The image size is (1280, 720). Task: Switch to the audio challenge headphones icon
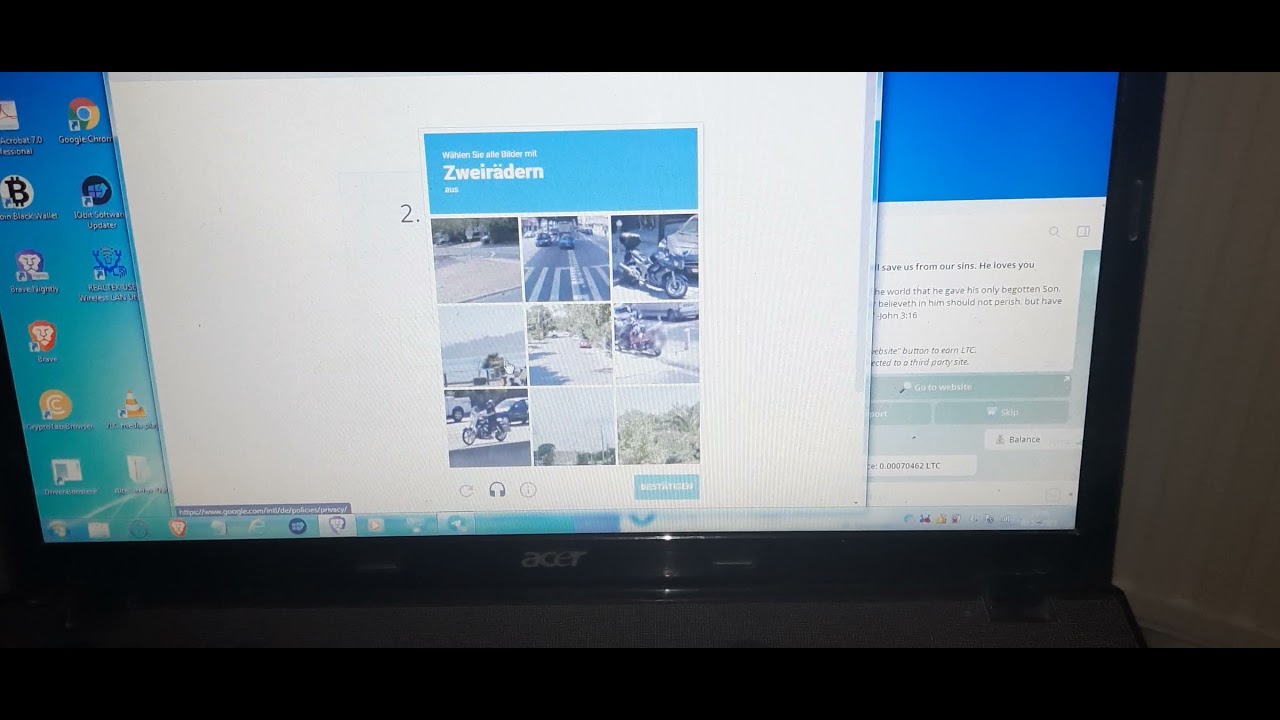point(497,490)
